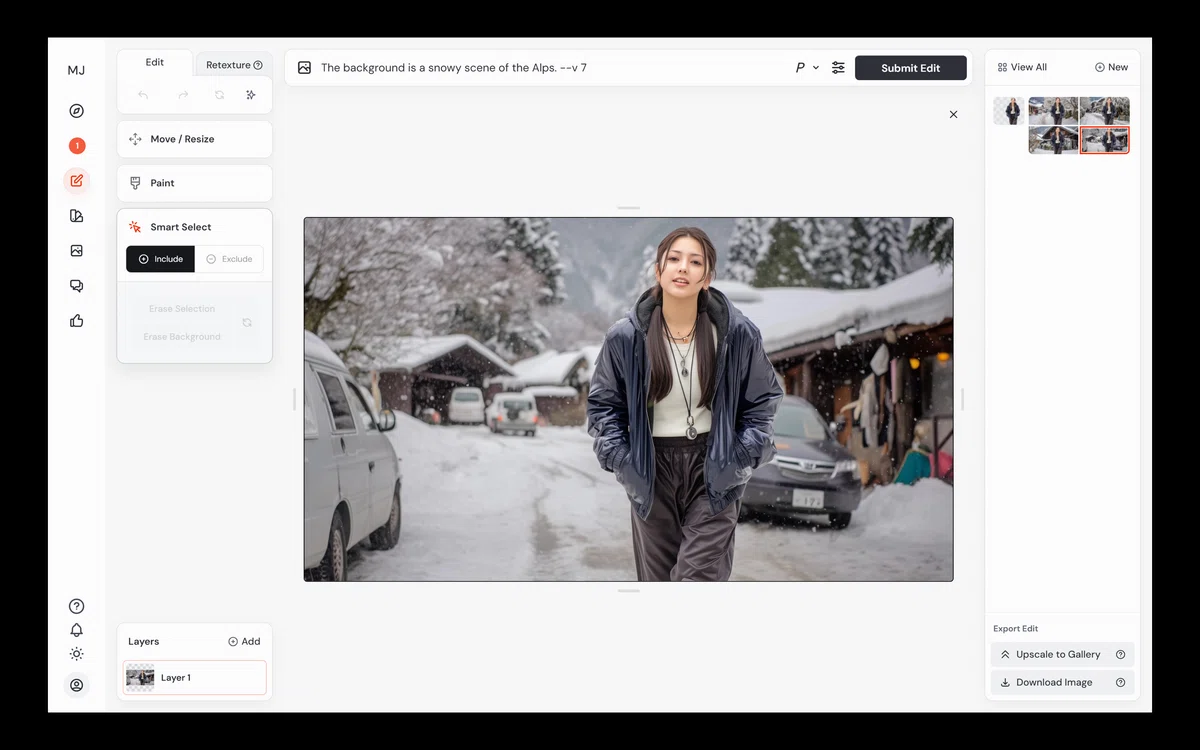Screen dimensions: 1200x750
Task: Click the prompt text input field
Action: click(x=550, y=68)
